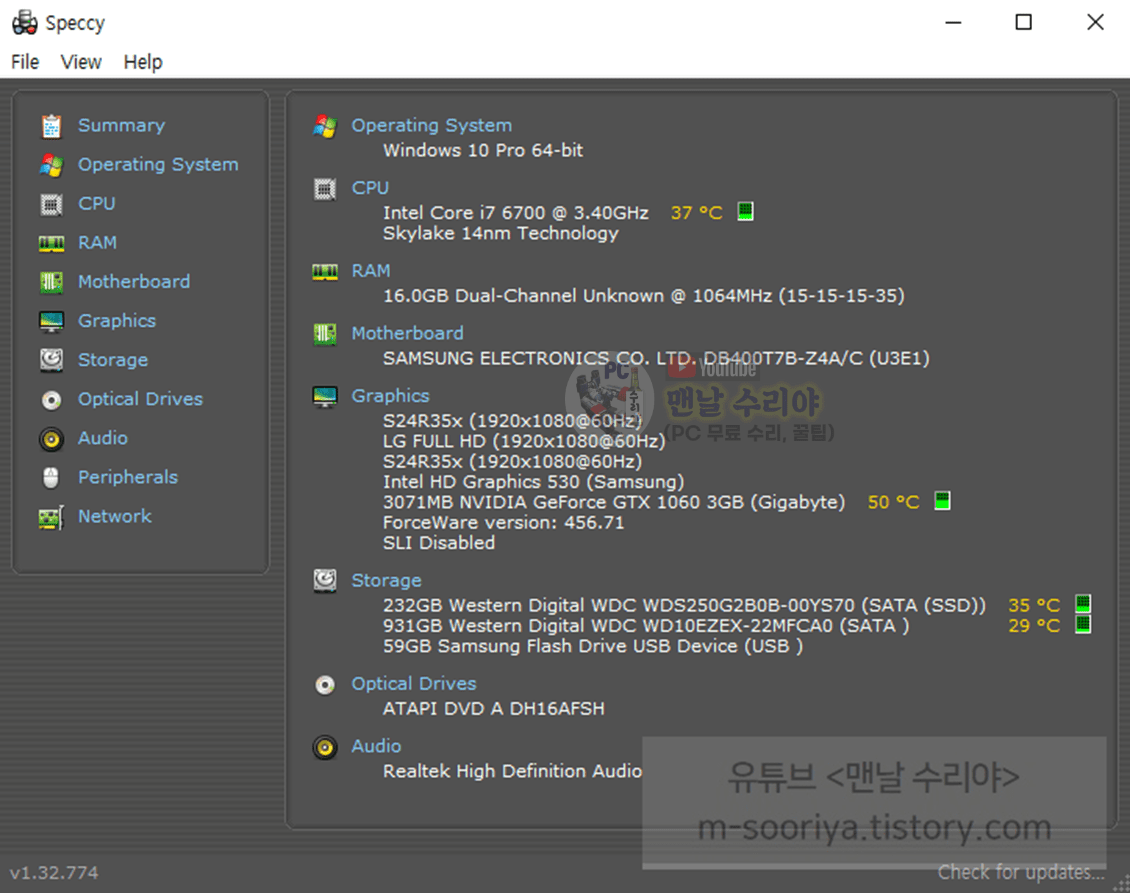
Task: Select the CPU chip icon in sidebar
Action: tap(51, 205)
